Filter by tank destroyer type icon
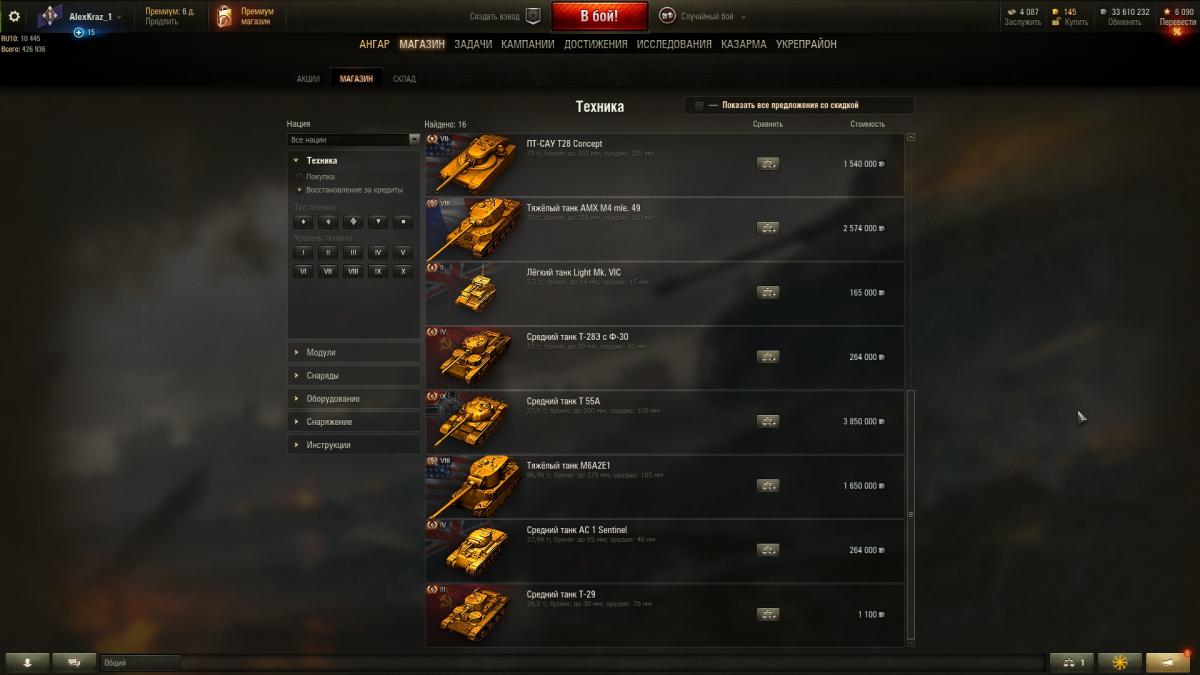1200x675 pixels. click(379, 222)
